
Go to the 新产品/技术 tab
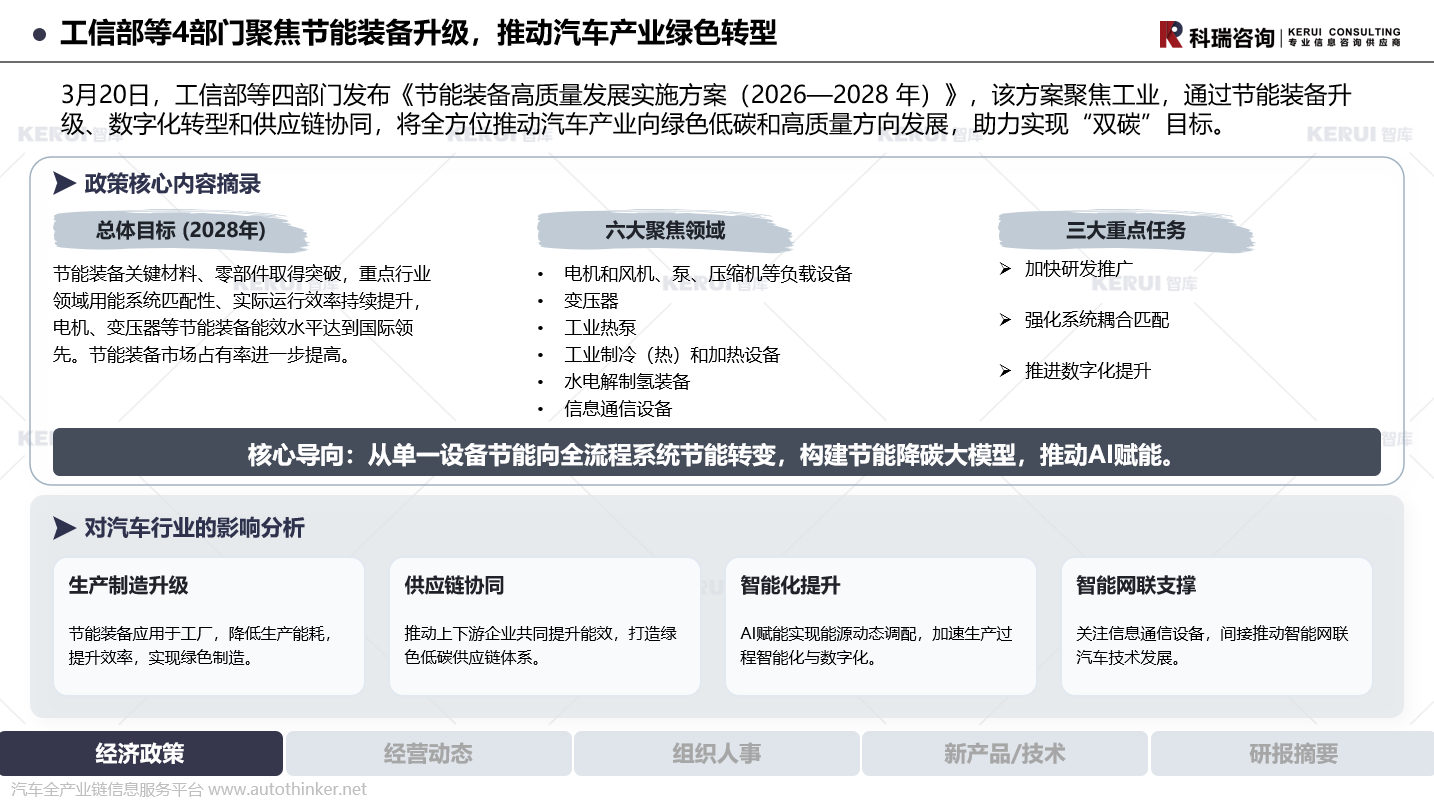click(x=1004, y=754)
